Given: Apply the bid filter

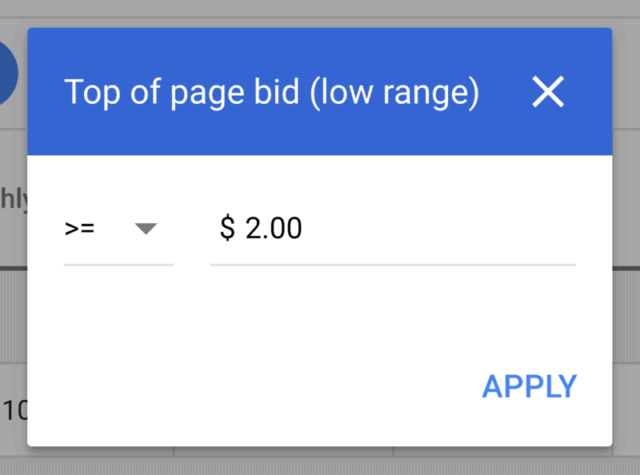Looking at the screenshot, I should click(x=529, y=386).
